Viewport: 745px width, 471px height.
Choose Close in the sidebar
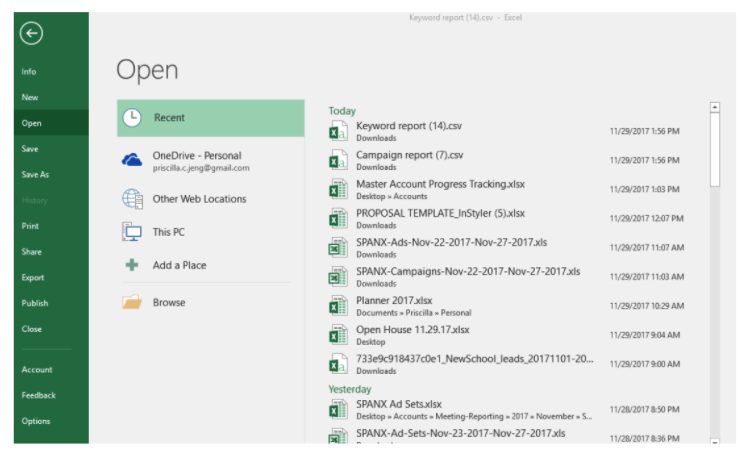click(x=51, y=328)
